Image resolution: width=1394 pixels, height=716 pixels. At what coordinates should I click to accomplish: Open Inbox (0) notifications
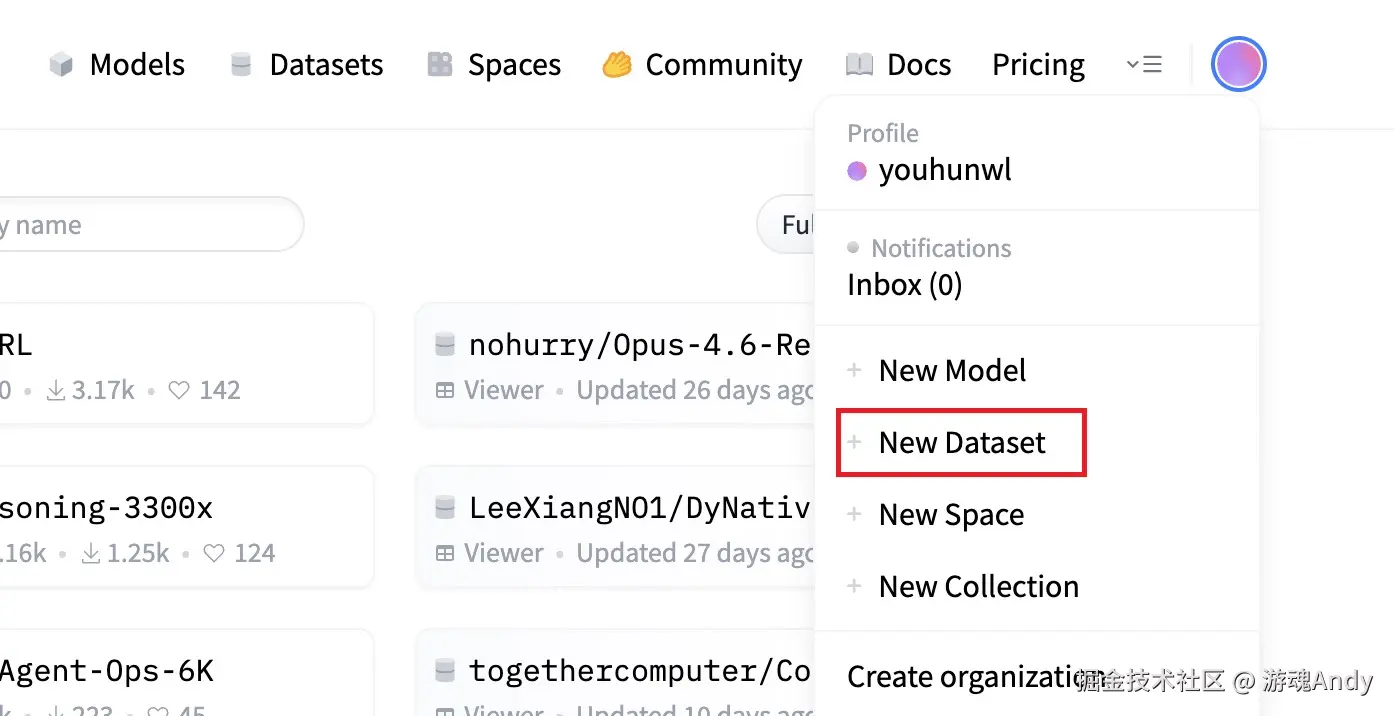[903, 285]
